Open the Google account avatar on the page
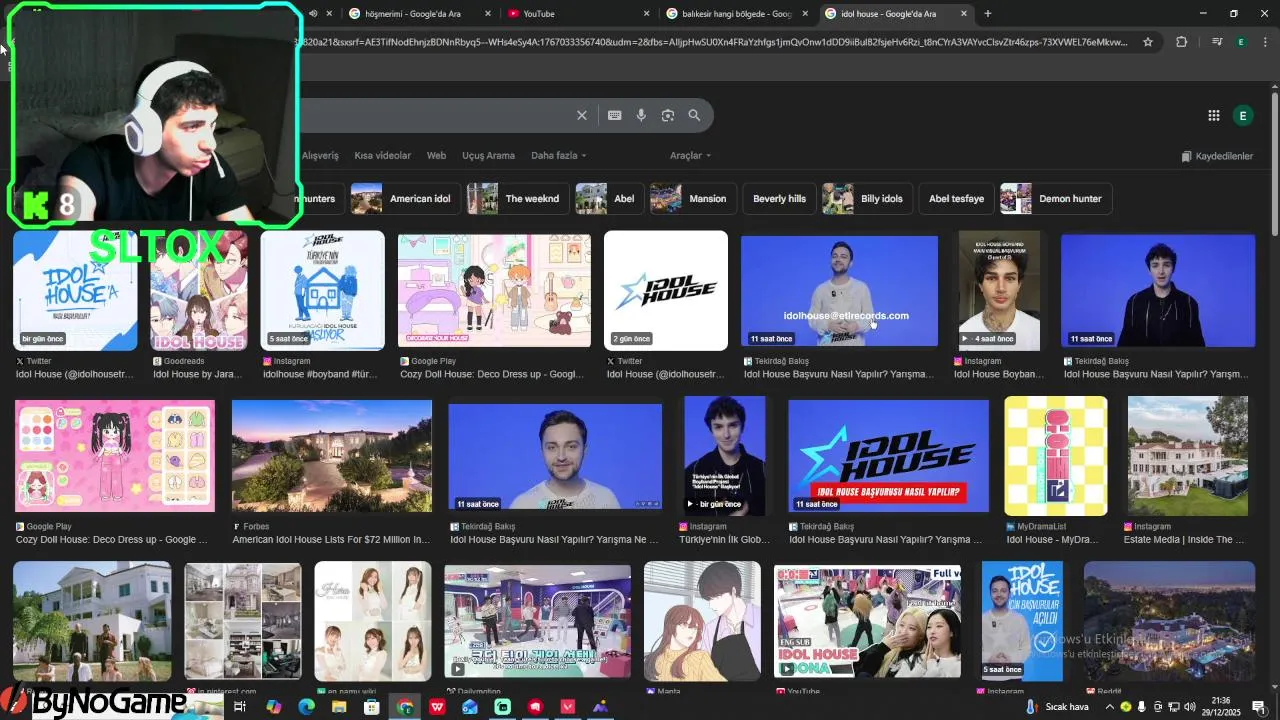 (1243, 116)
